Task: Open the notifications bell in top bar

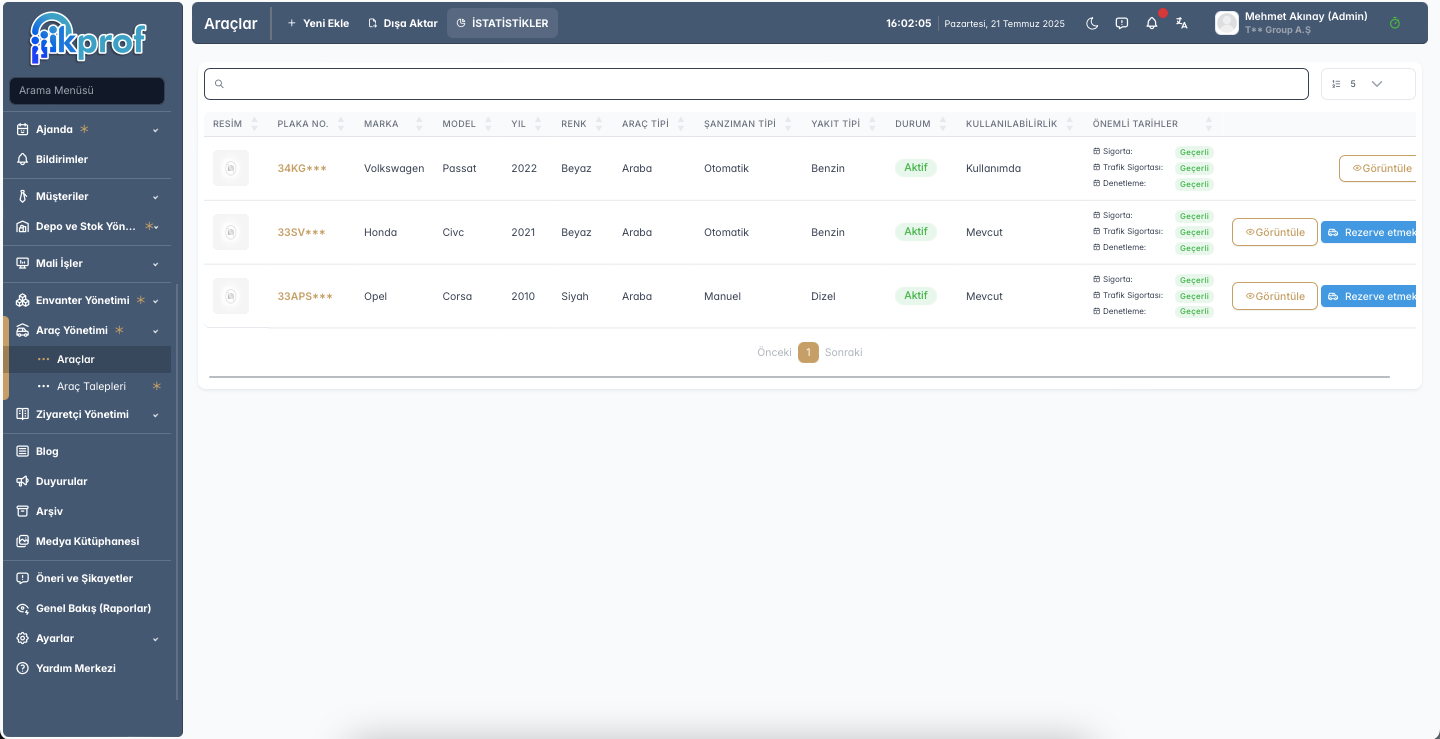Action: (1152, 23)
